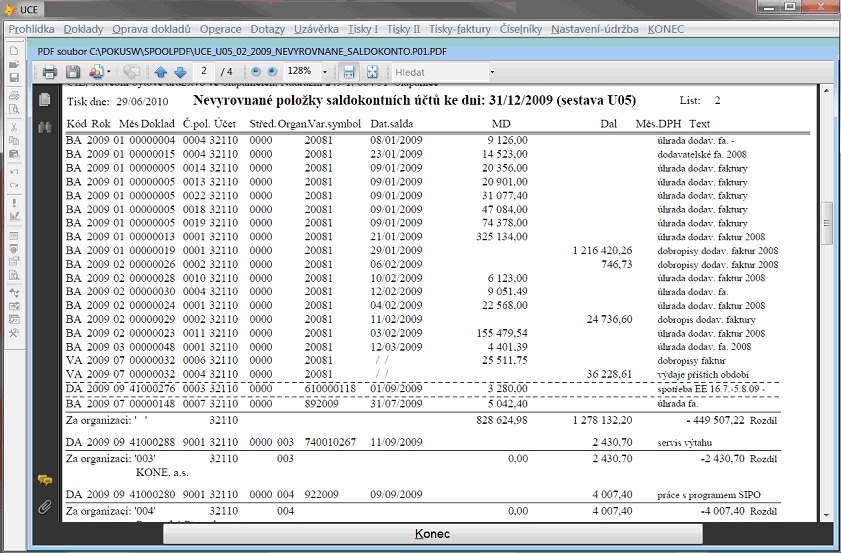Print the PDF using the printer icon
Screen dimensions: 841x553
tap(50, 72)
